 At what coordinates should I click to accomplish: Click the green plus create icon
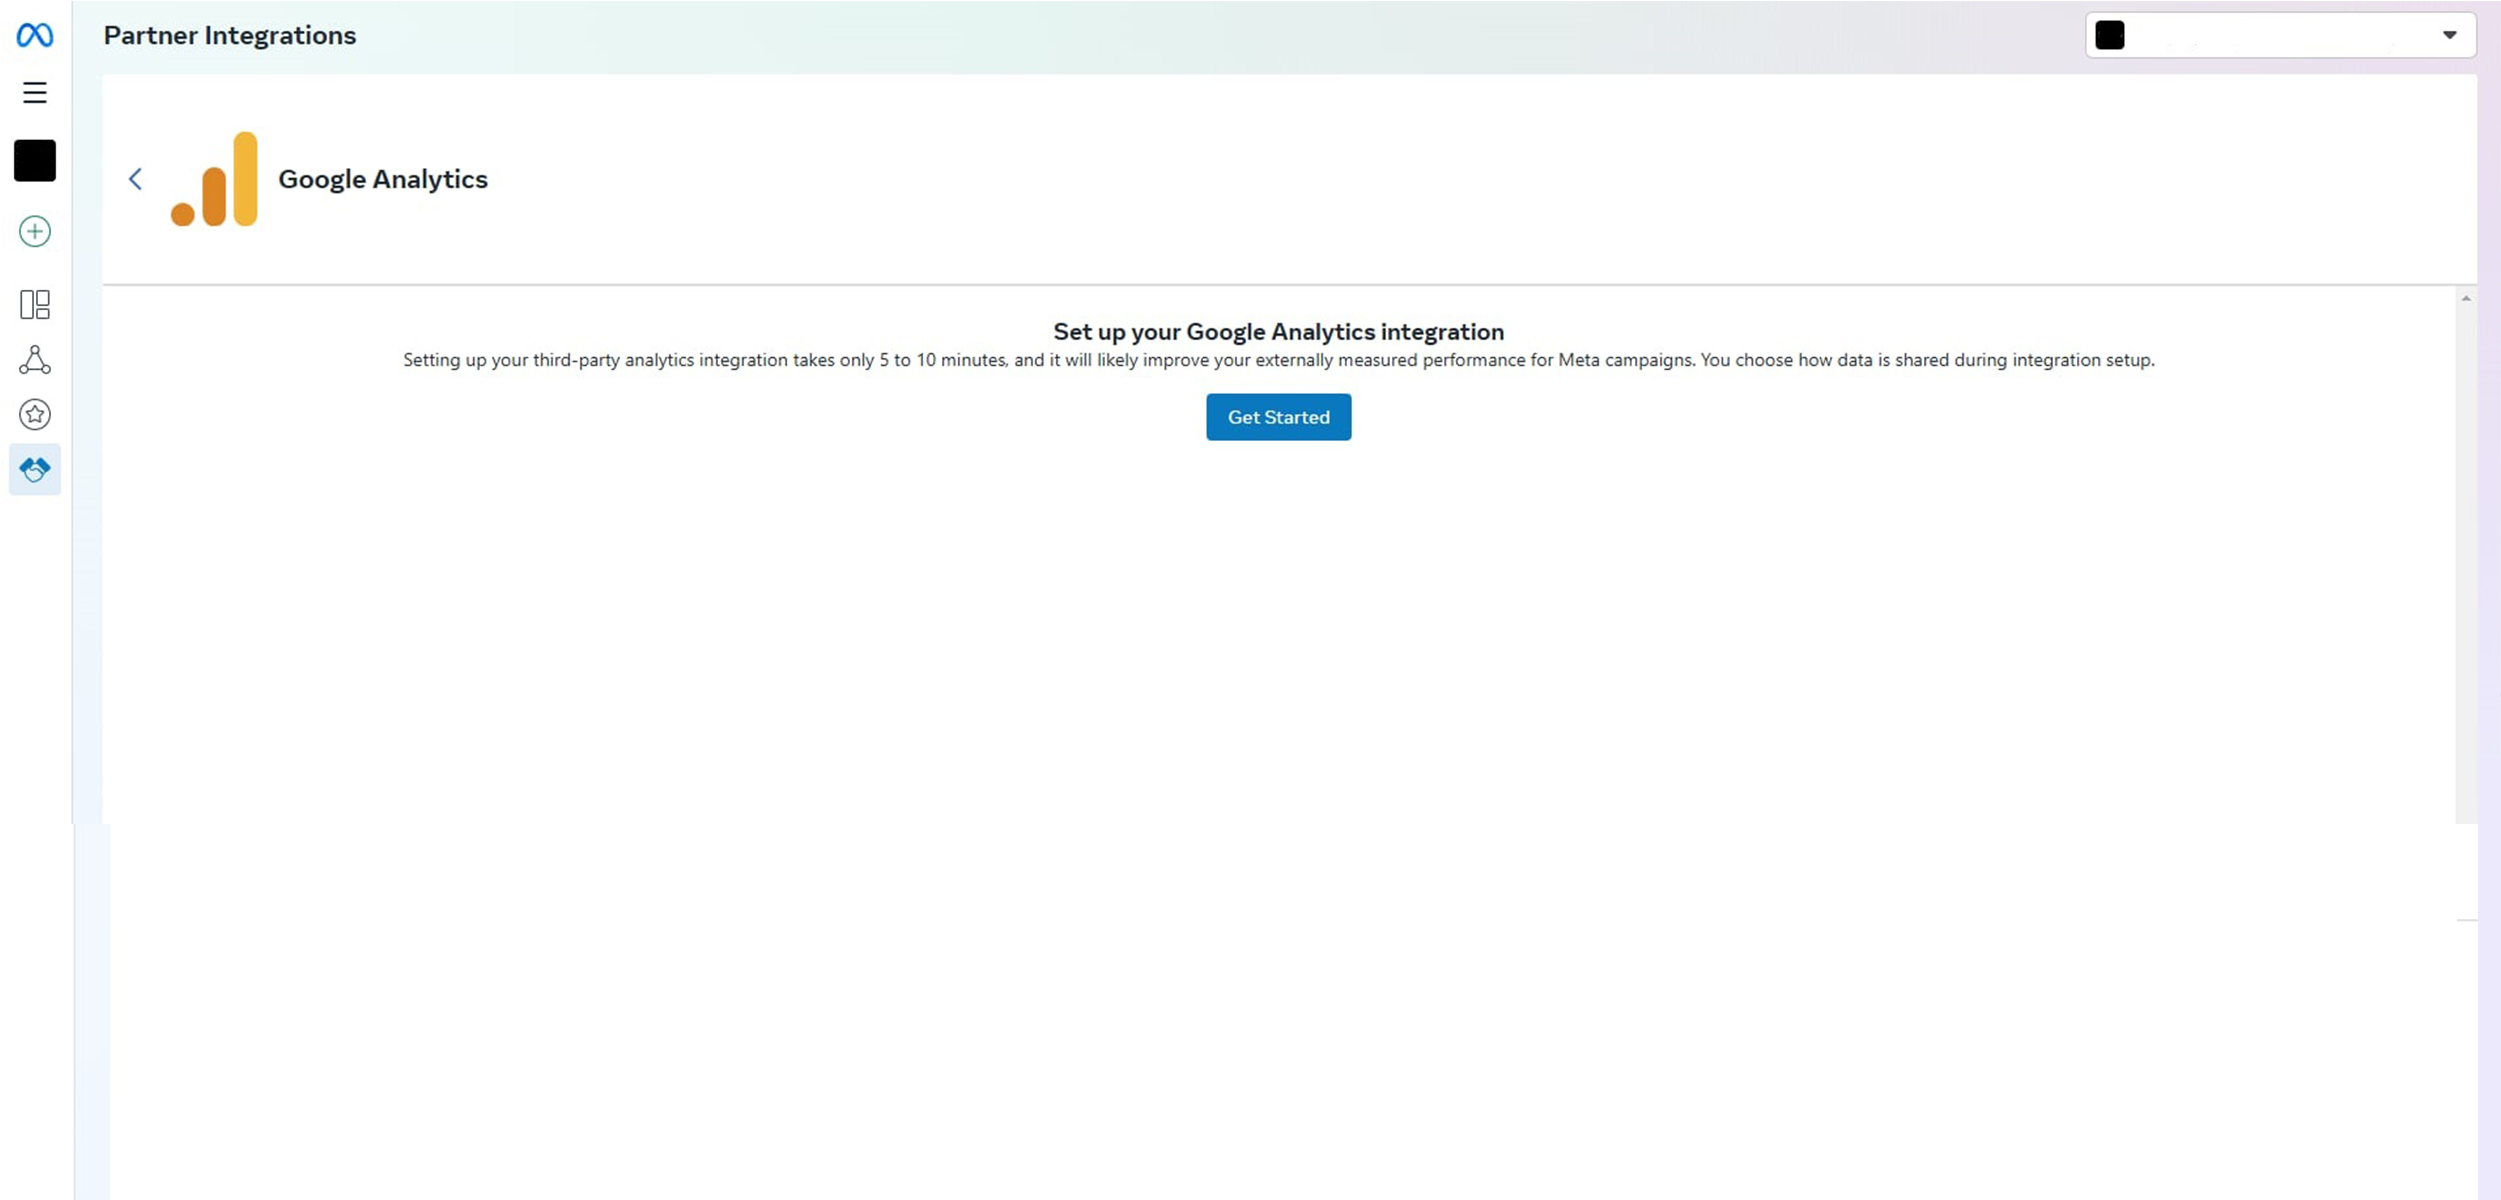tap(35, 232)
